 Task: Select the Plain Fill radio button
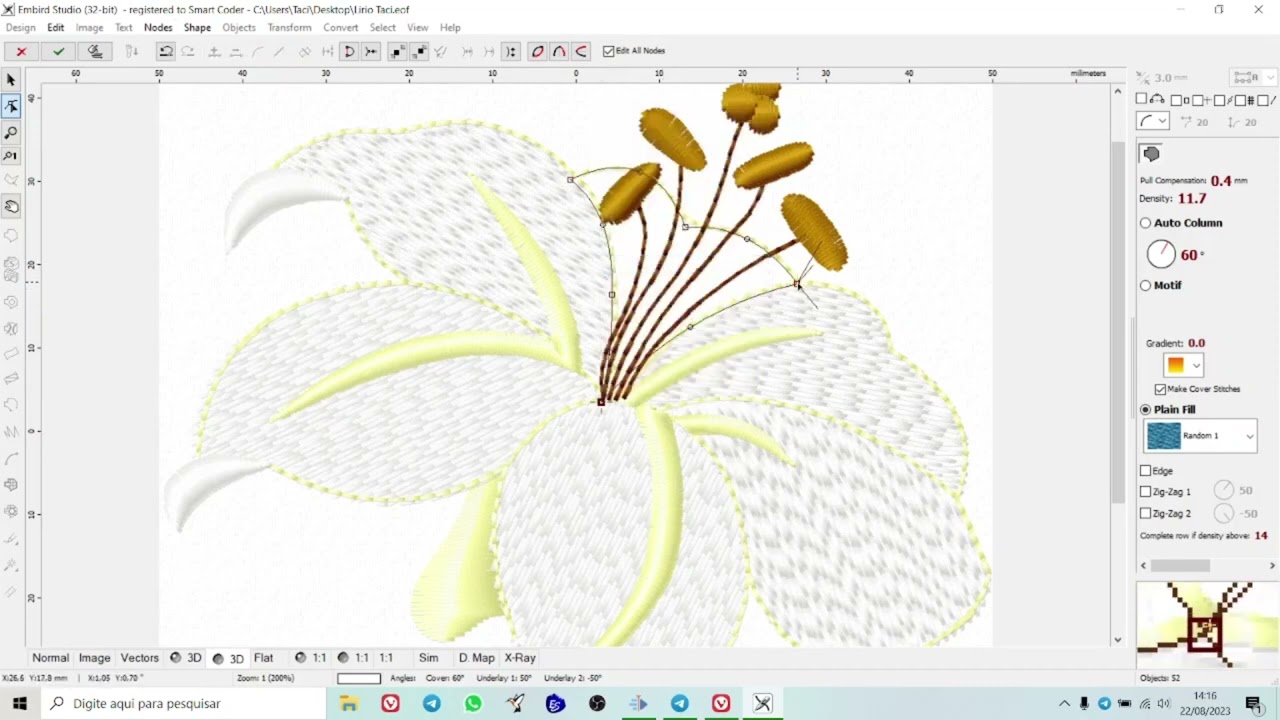(x=1146, y=409)
